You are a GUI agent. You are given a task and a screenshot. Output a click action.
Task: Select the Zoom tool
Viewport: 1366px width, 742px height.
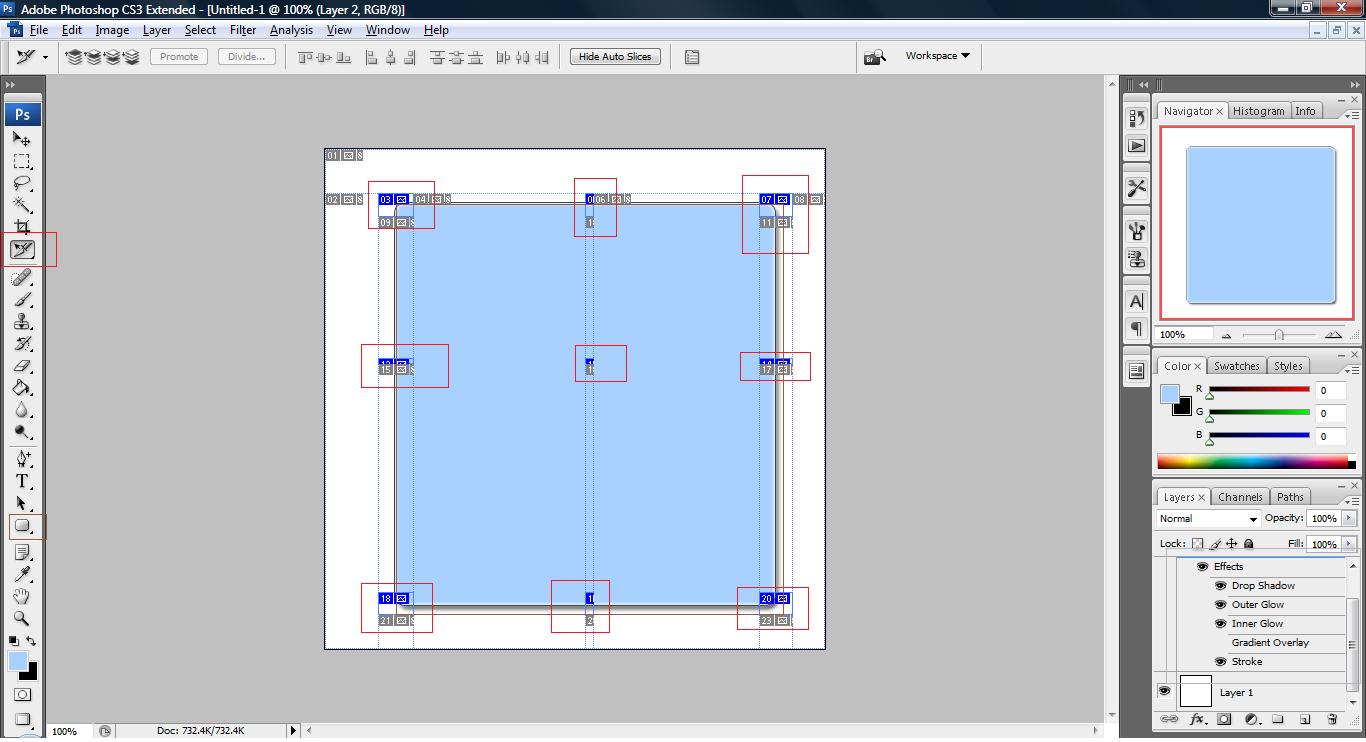point(22,618)
